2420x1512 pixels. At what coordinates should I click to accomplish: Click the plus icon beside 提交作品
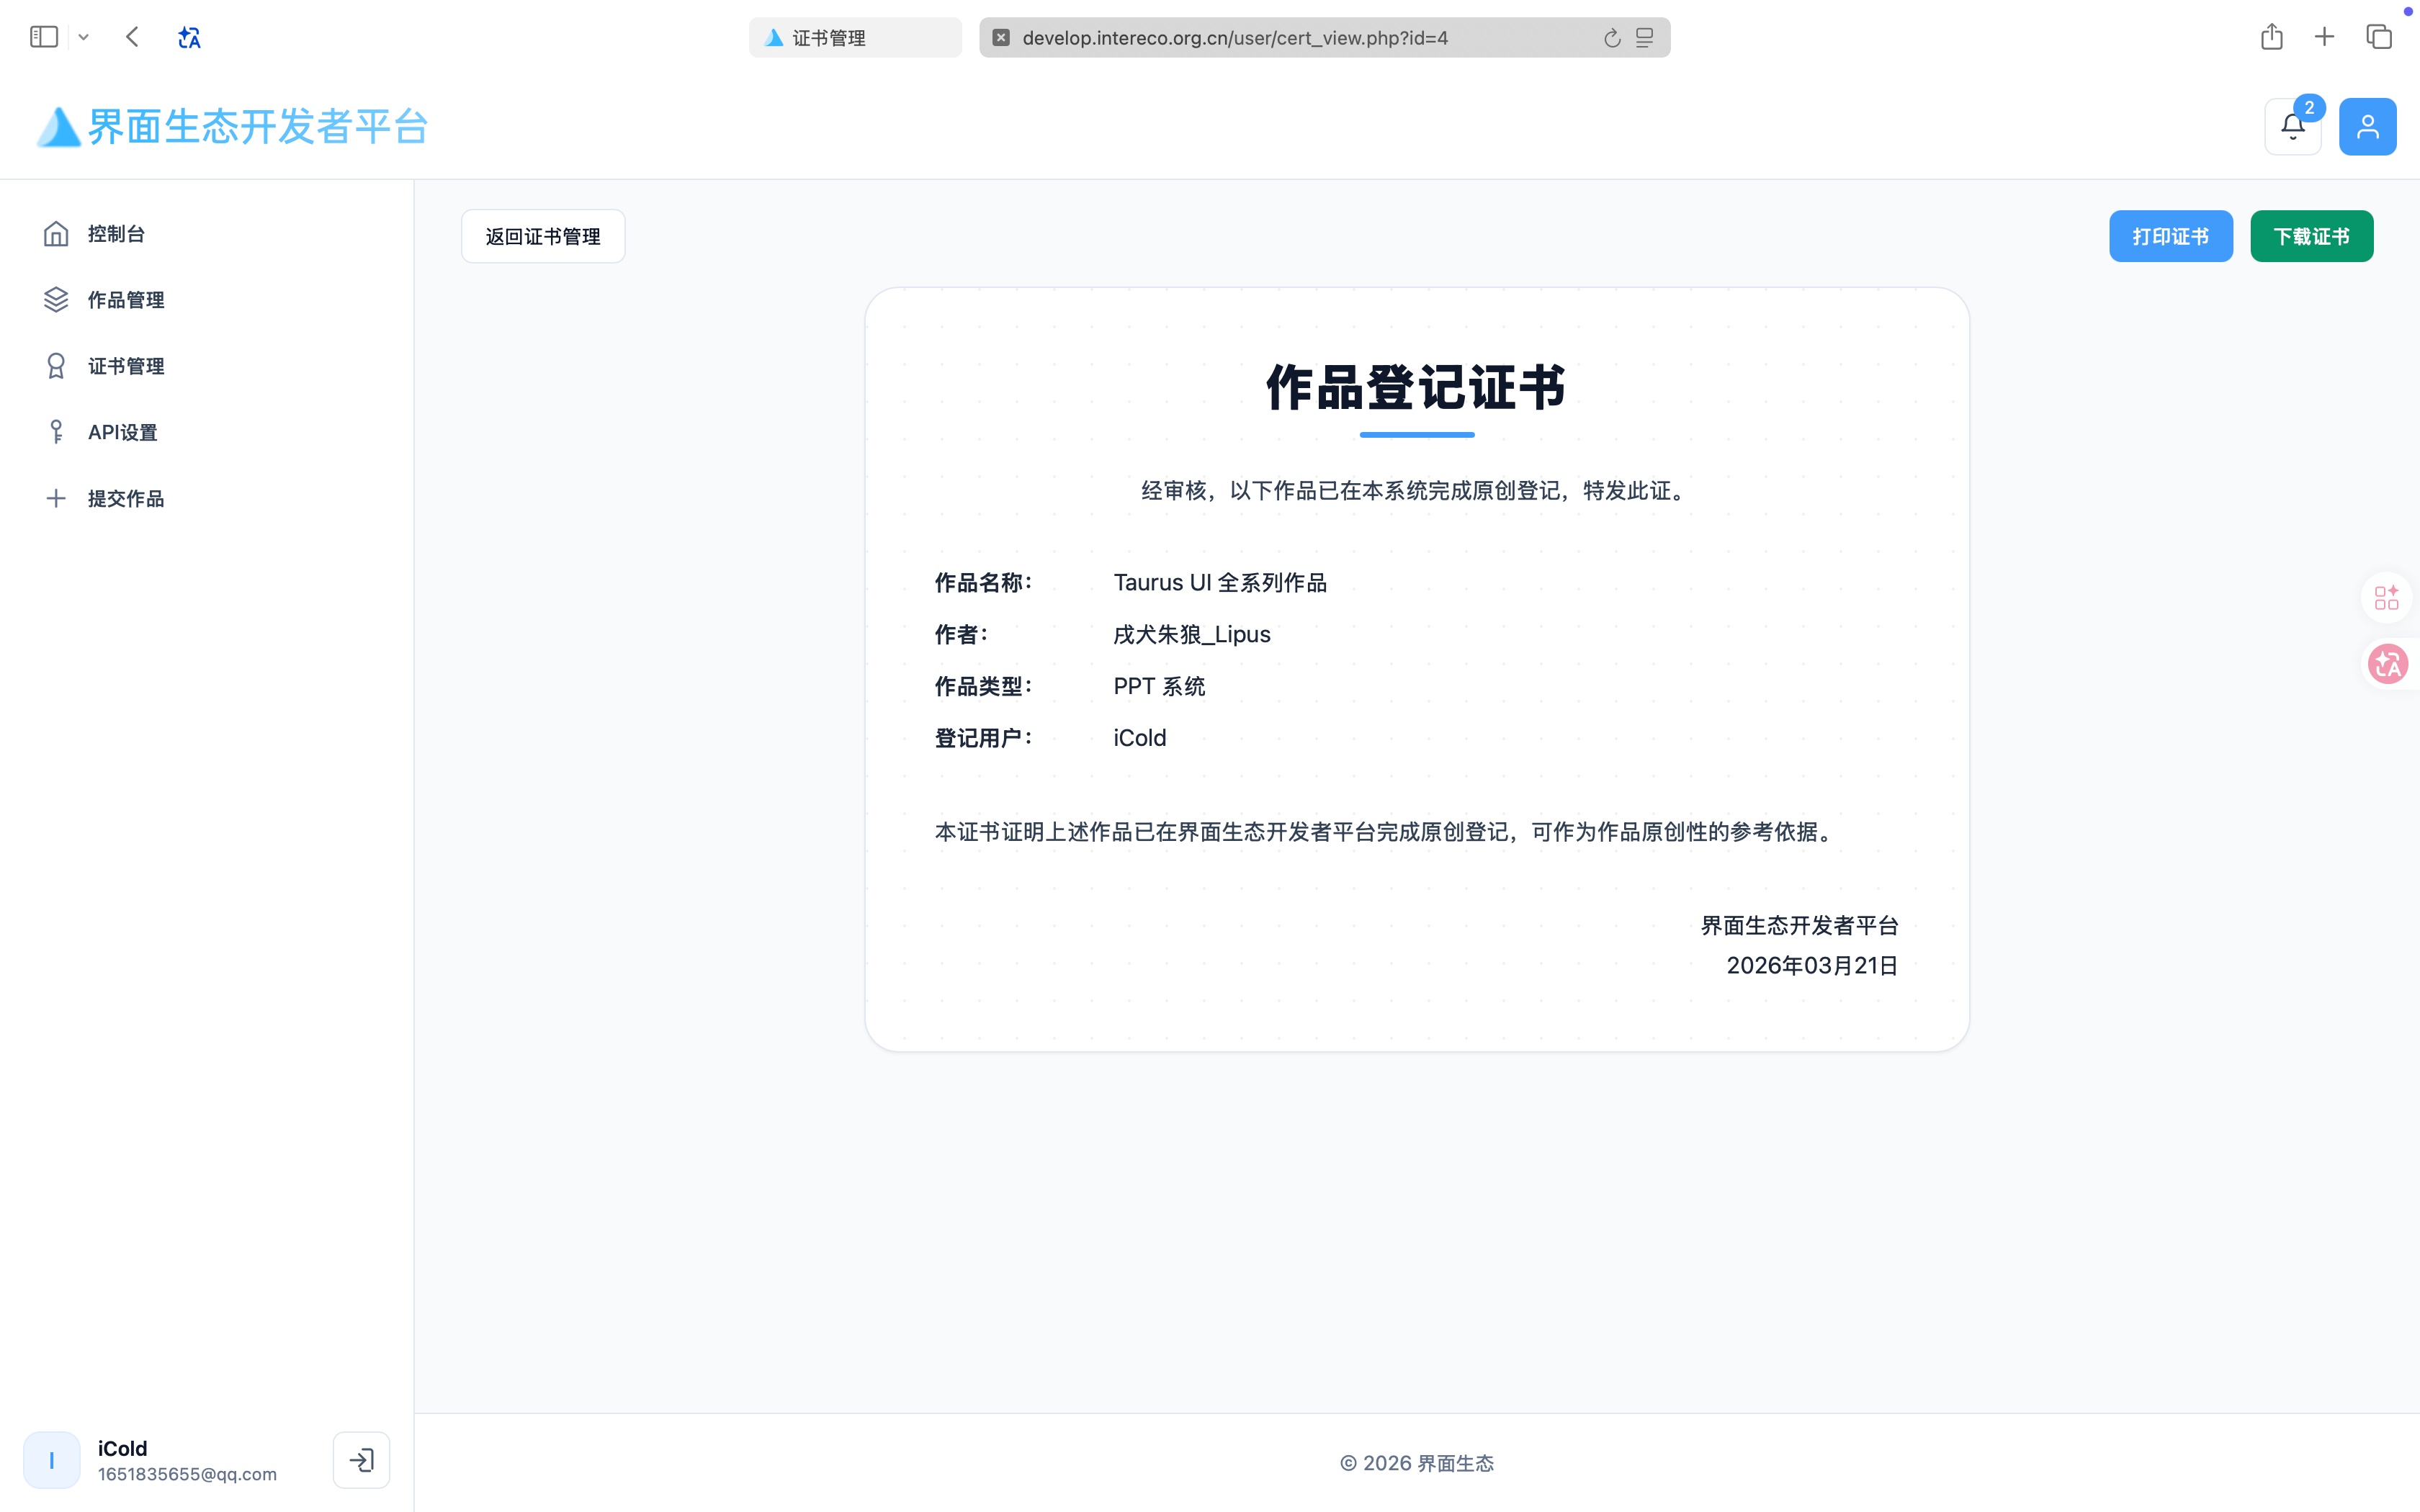coord(56,498)
